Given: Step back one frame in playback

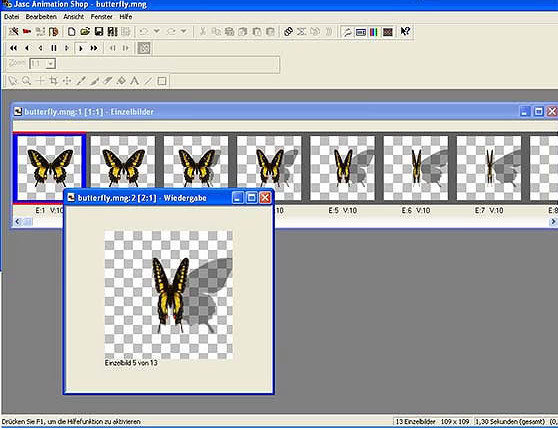Looking at the screenshot, I should point(40,48).
